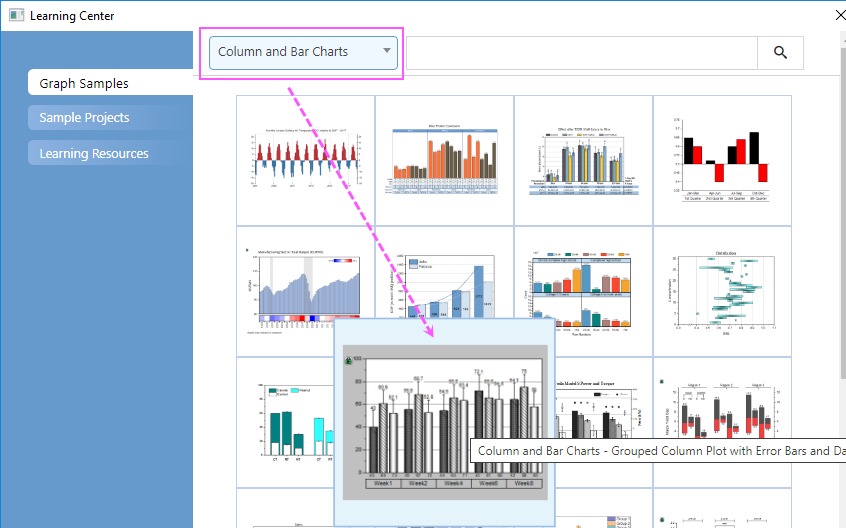Viewport: 846px width, 528px height.
Task: Pick the black and red quarterly bar thumbnail
Action: [x=722, y=160]
